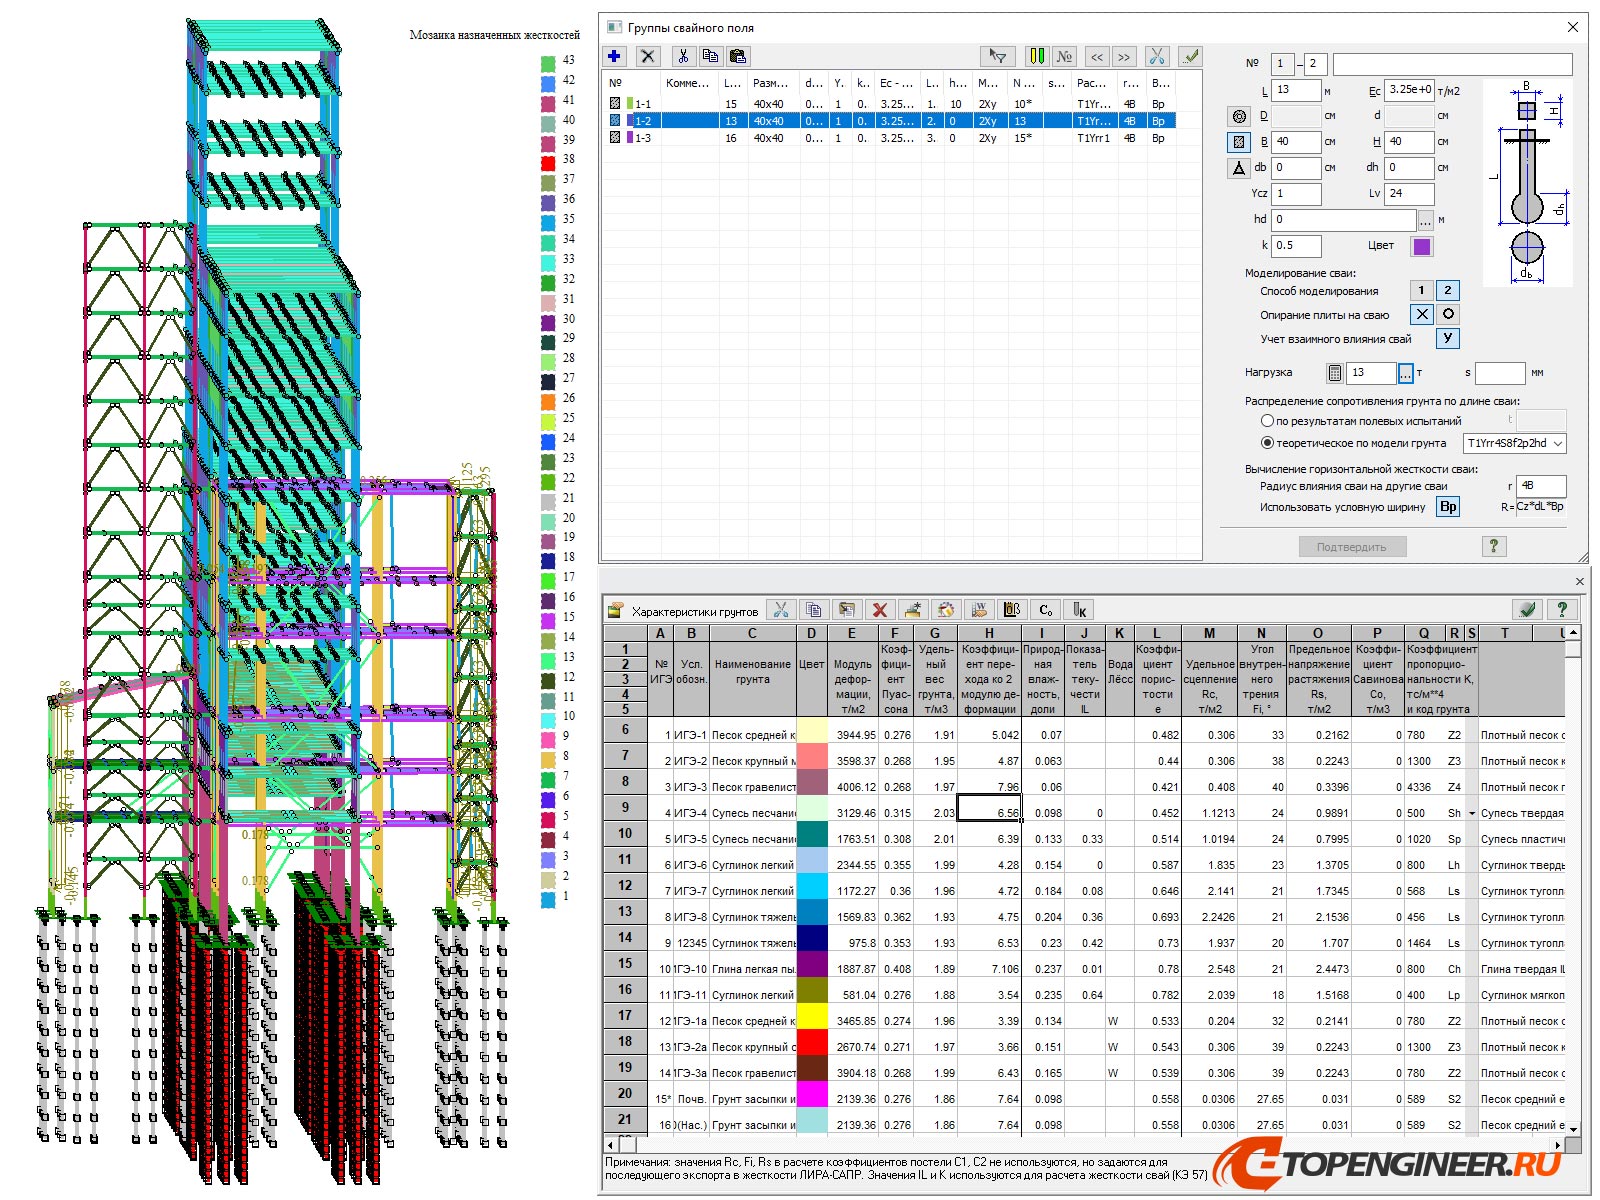Select 'теоретическое по модели грунта' radio option
The image size is (1600, 1200).
pyautogui.click(x=1267, y=443)
